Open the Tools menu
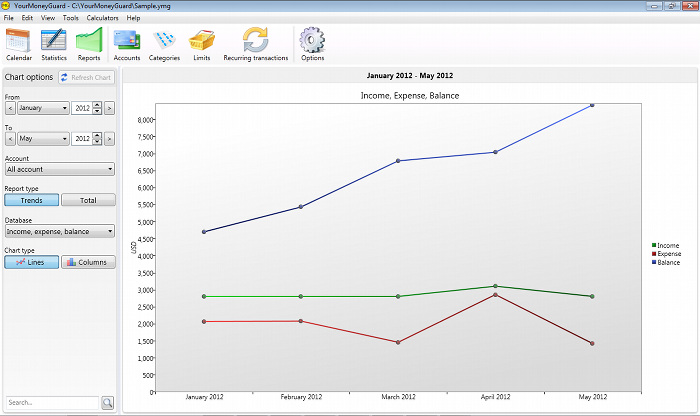This screenshot has height=416, width=700. tap(70, 18)
